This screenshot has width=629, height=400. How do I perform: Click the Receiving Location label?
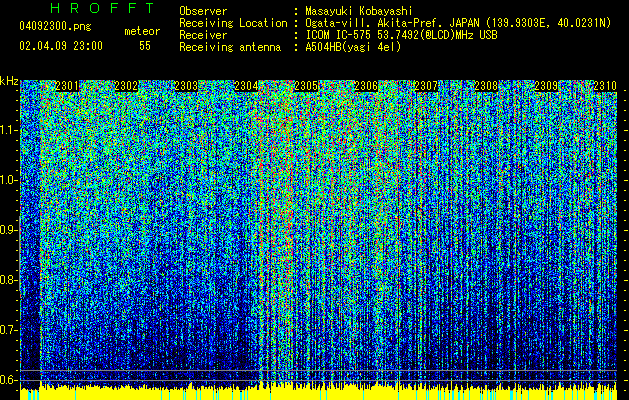tap(233, 23)
